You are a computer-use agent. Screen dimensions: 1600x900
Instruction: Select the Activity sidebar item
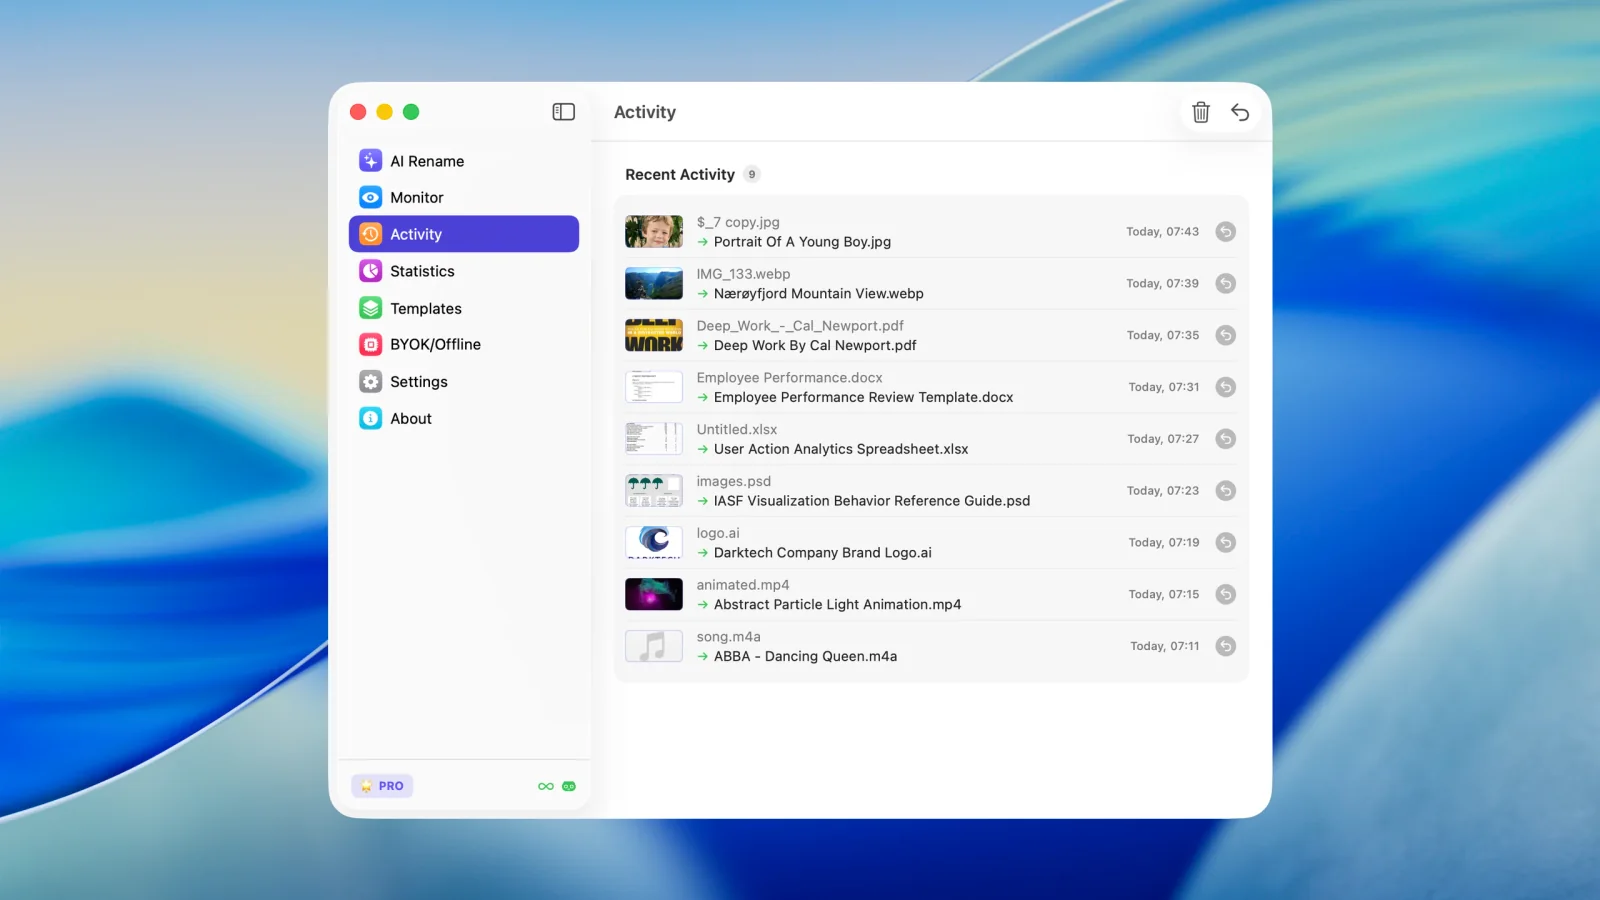464,234
